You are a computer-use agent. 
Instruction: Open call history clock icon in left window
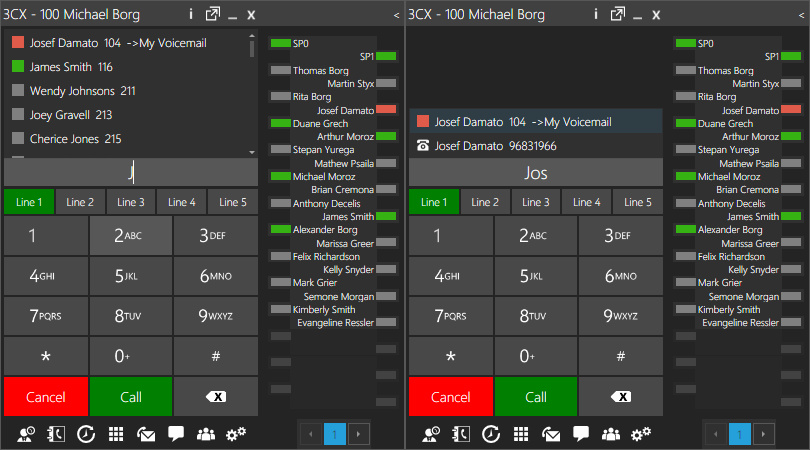coord(86,434)
